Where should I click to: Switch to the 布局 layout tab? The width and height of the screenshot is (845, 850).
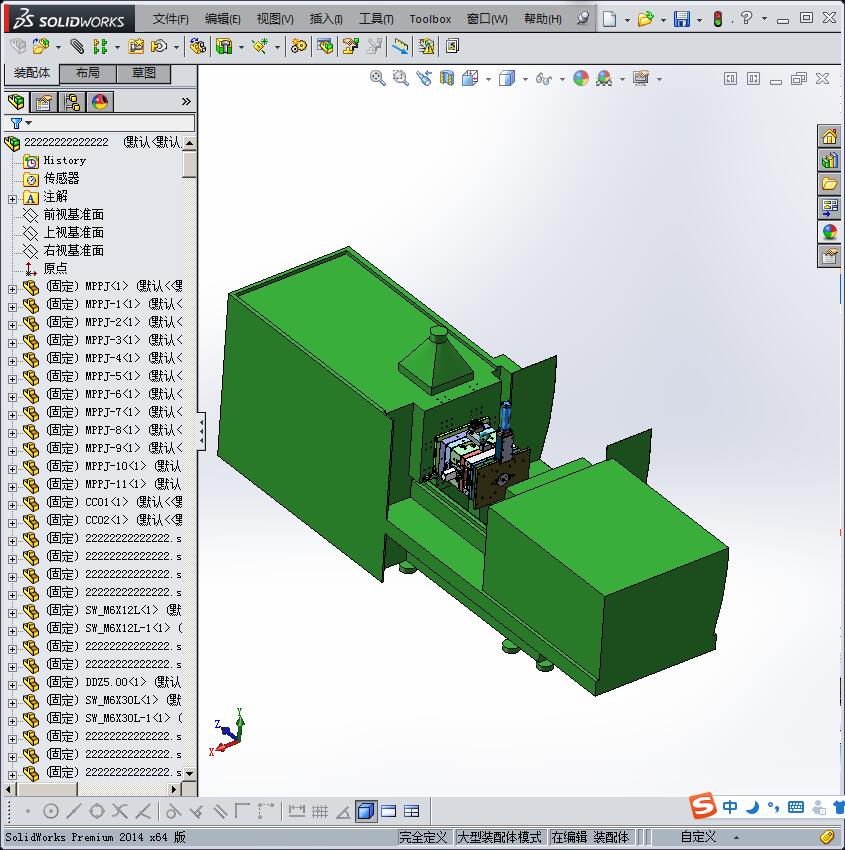coord(87,73)
